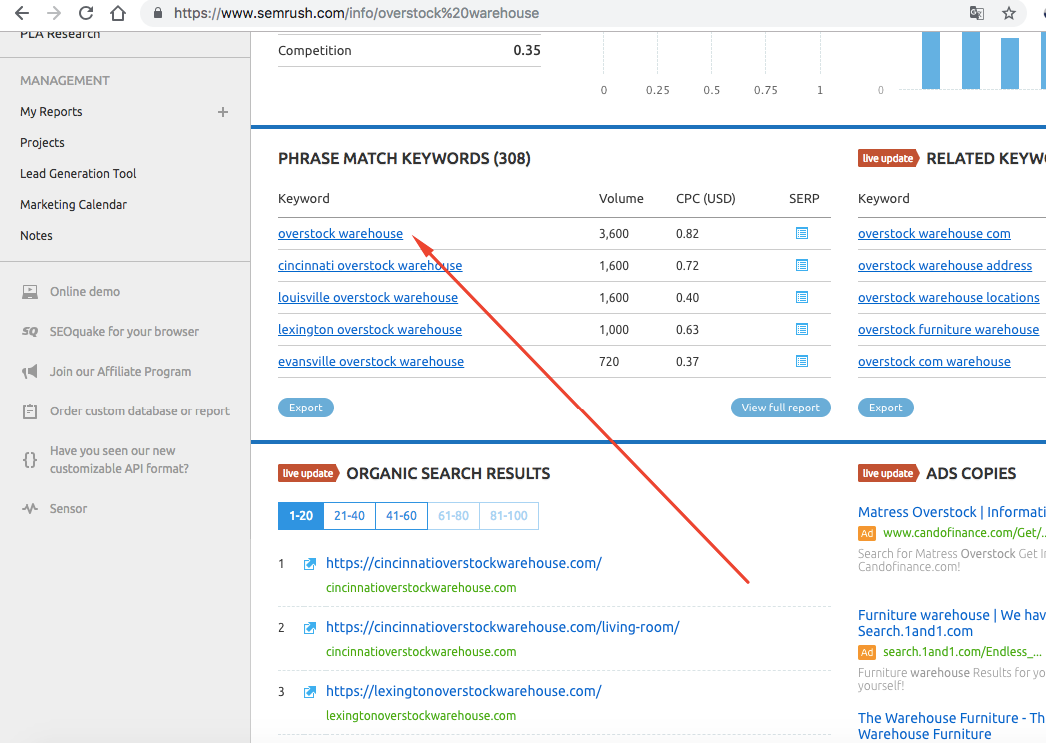
Task: Open 'cincinnati overstock warehouse' keyword link
Action: click(370, 265)
